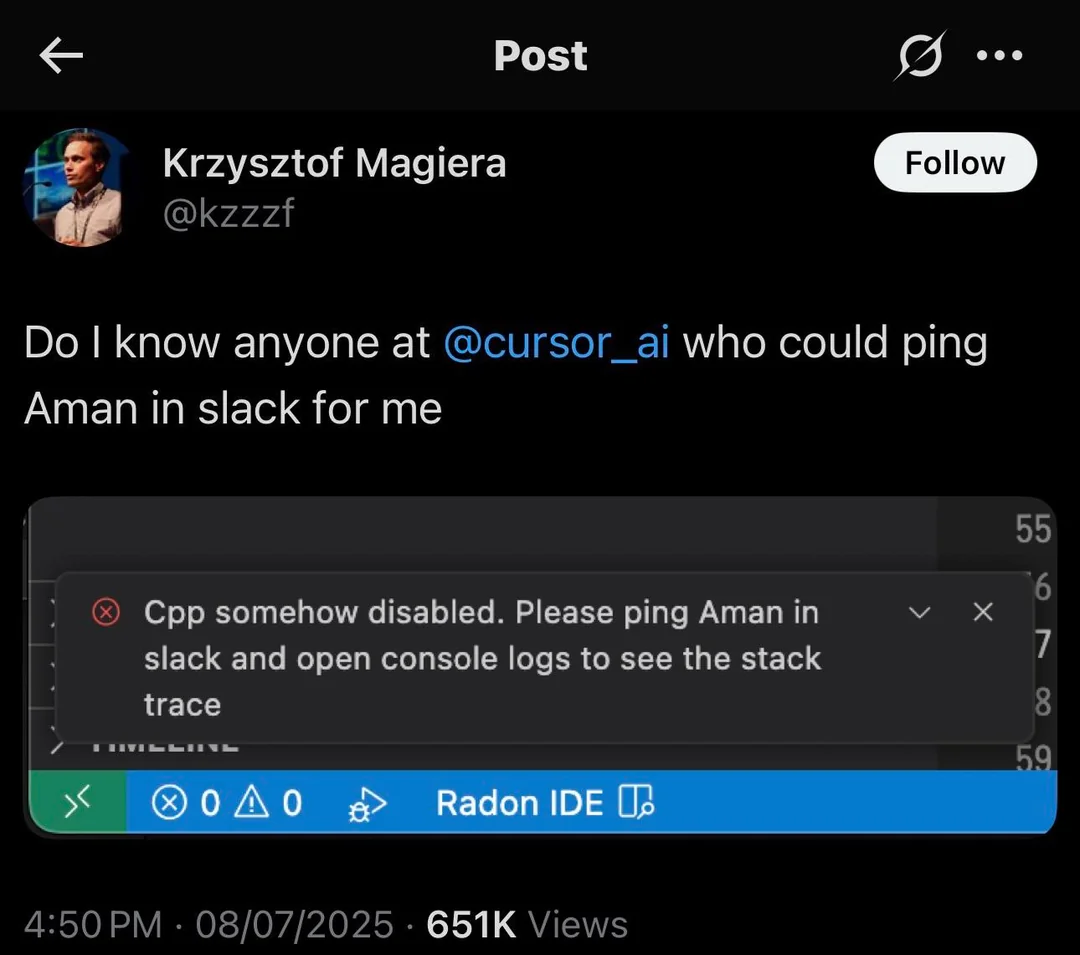Expand the TIMELINE section chevron
The image size is (1080, 955).
pyautogui.click(x=57, y=746)
